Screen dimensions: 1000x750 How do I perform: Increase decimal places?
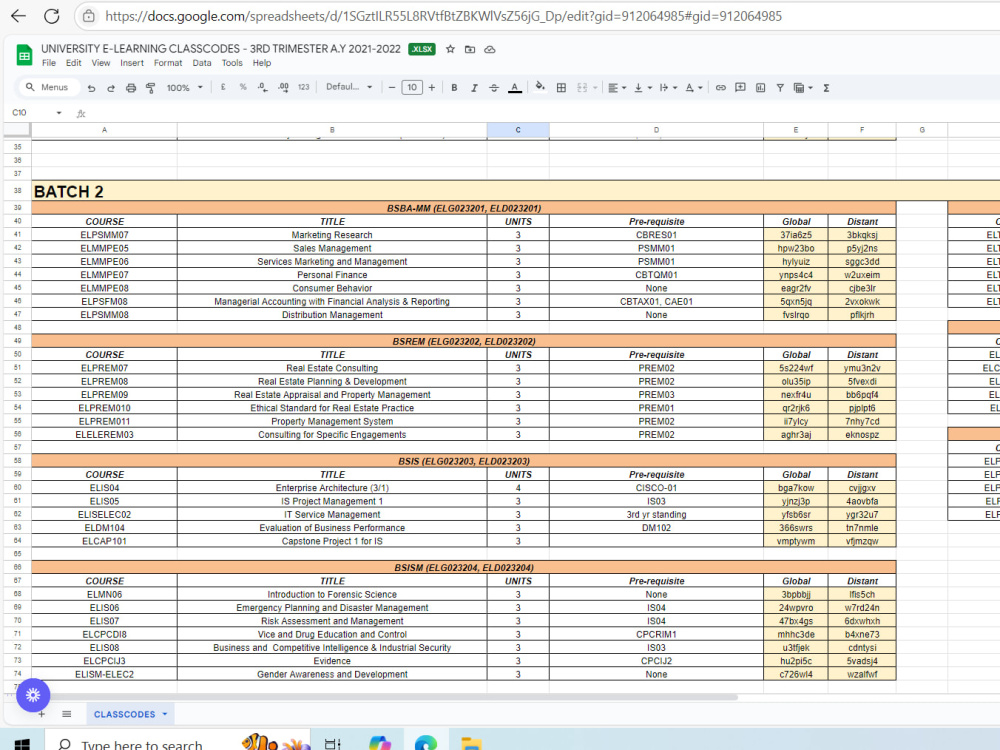coord(283,87)
